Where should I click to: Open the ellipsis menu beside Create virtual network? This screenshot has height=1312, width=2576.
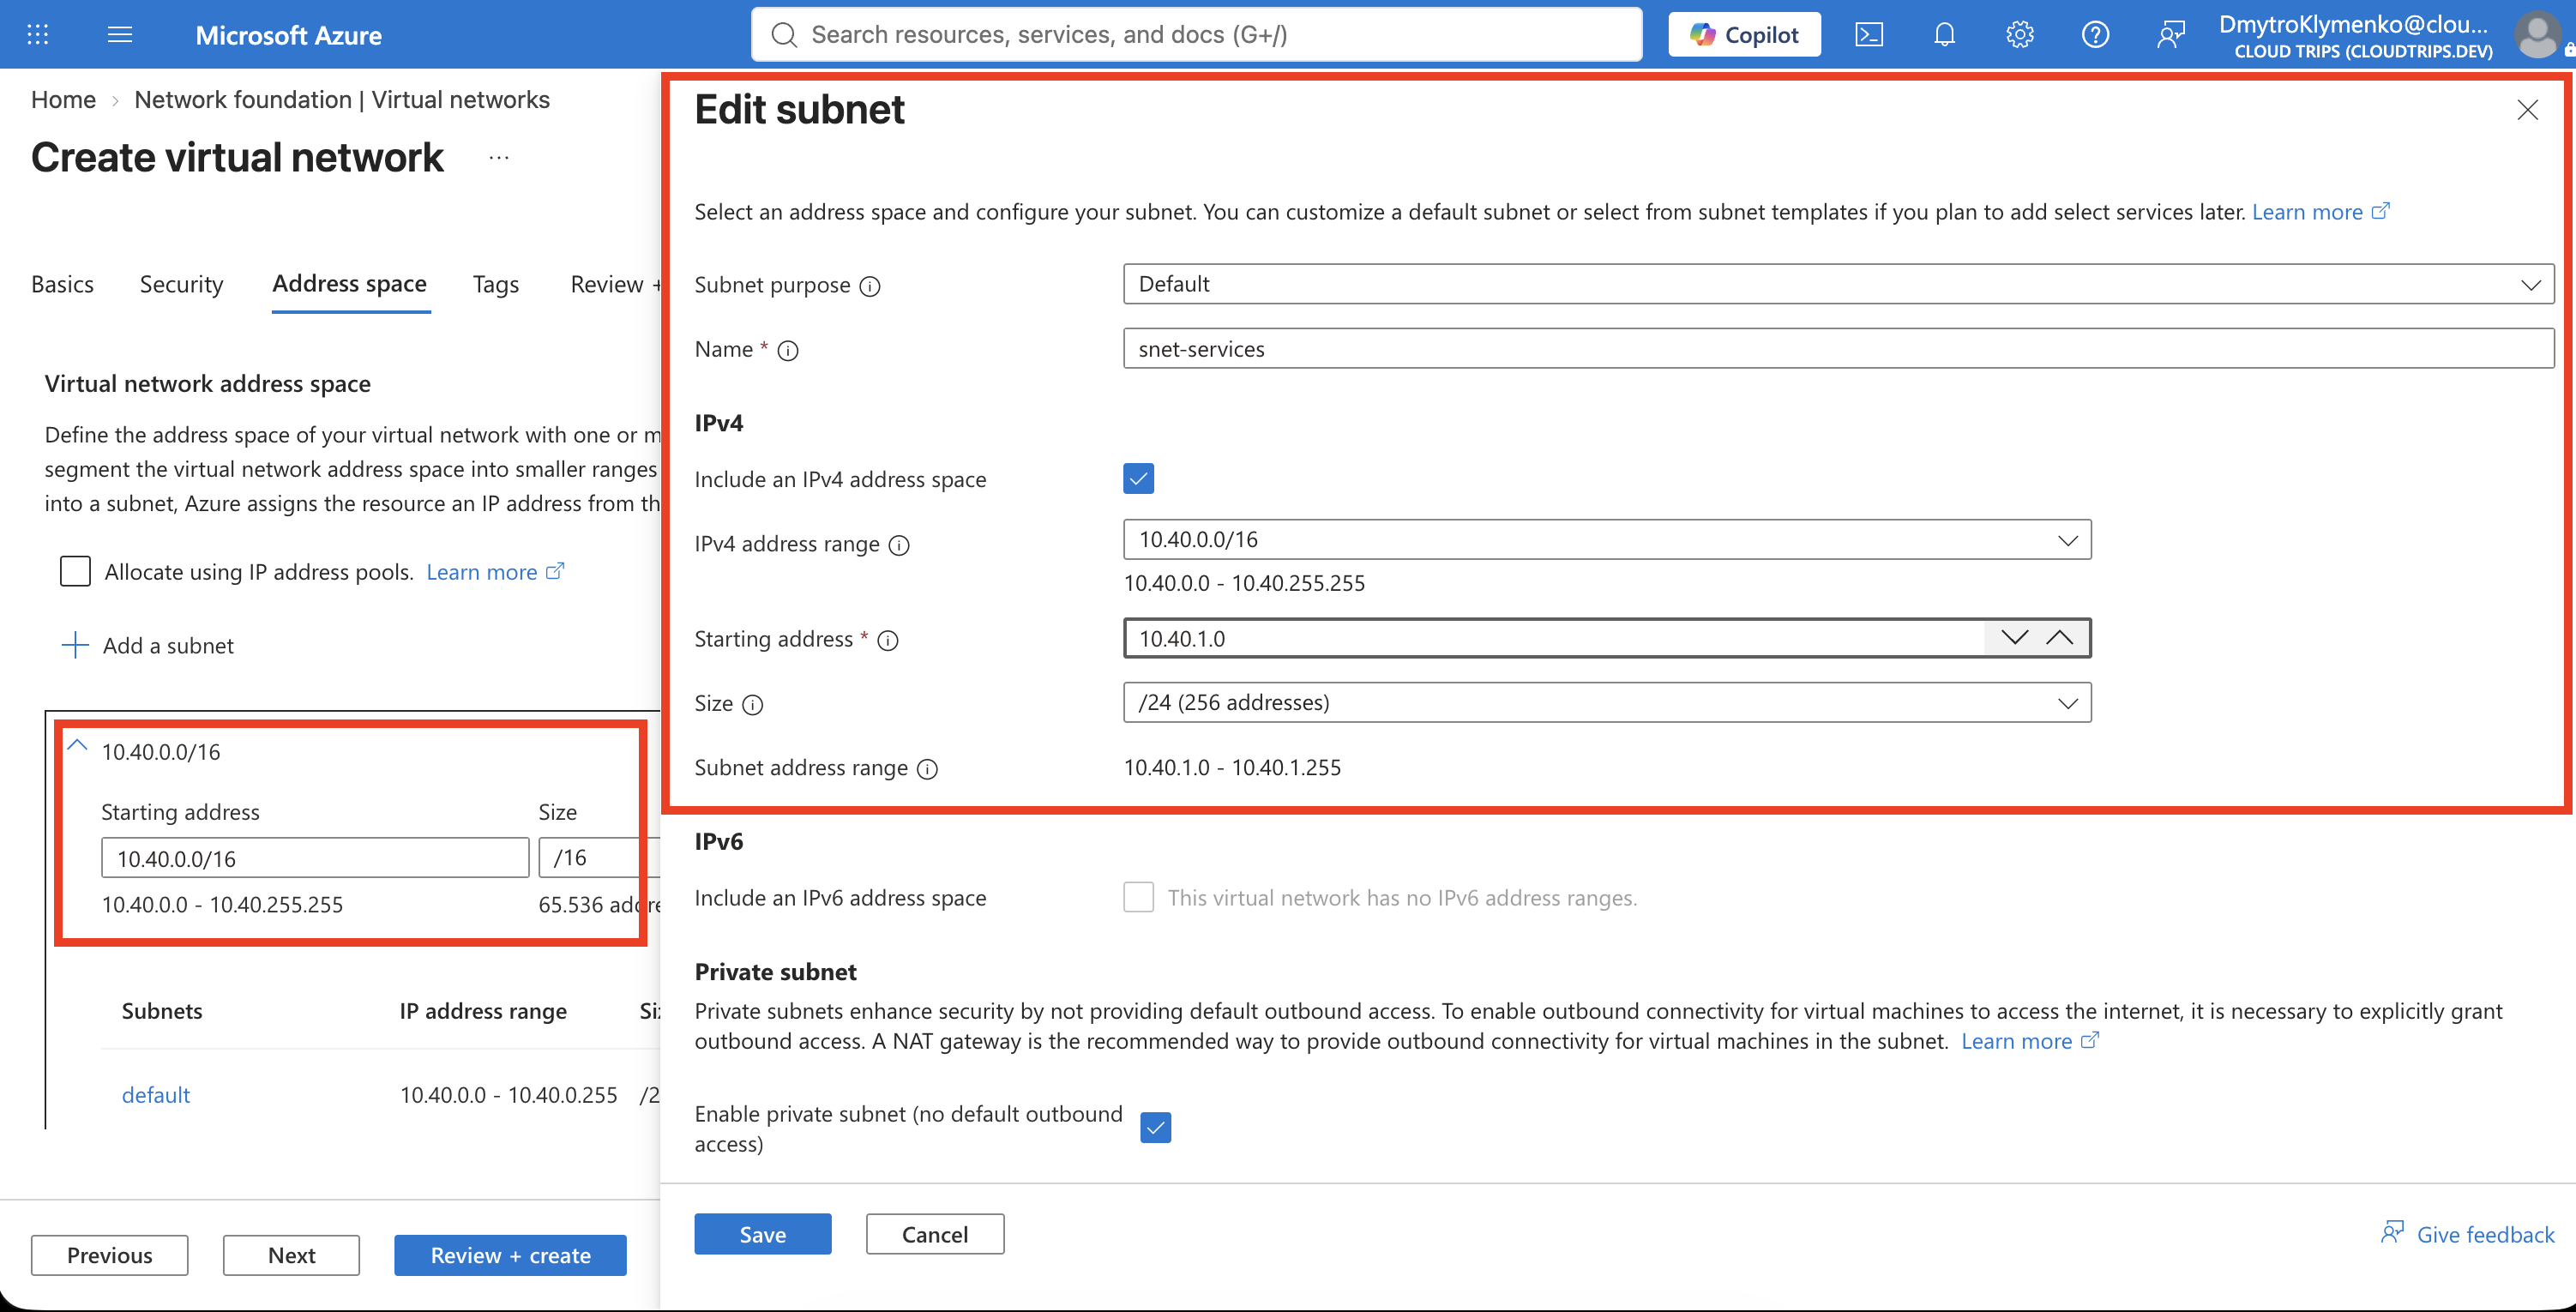tap(499, 158)
